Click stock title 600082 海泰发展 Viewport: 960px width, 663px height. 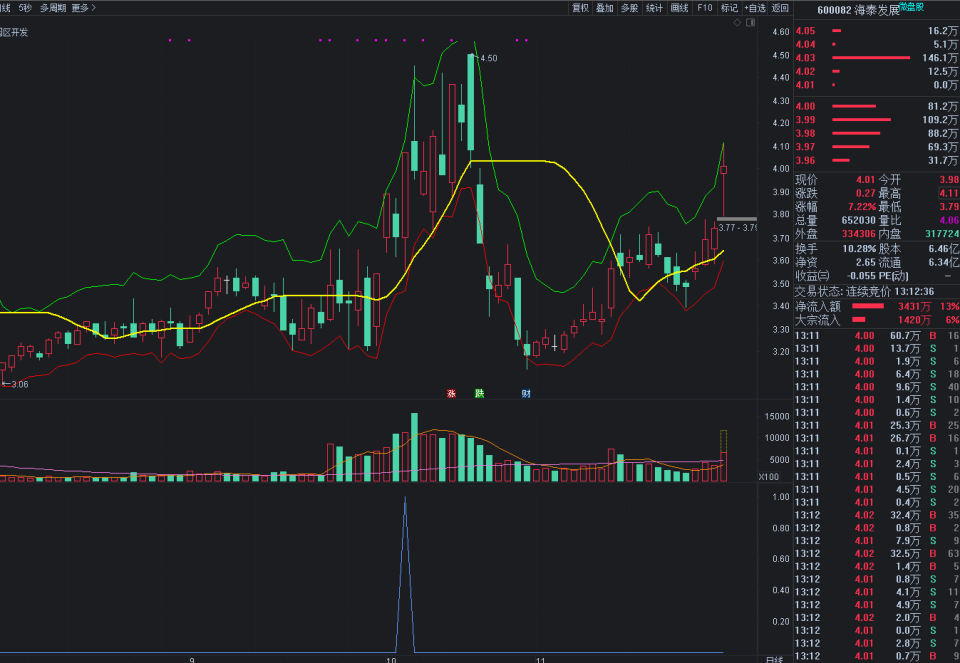click(x=858, y=10)
